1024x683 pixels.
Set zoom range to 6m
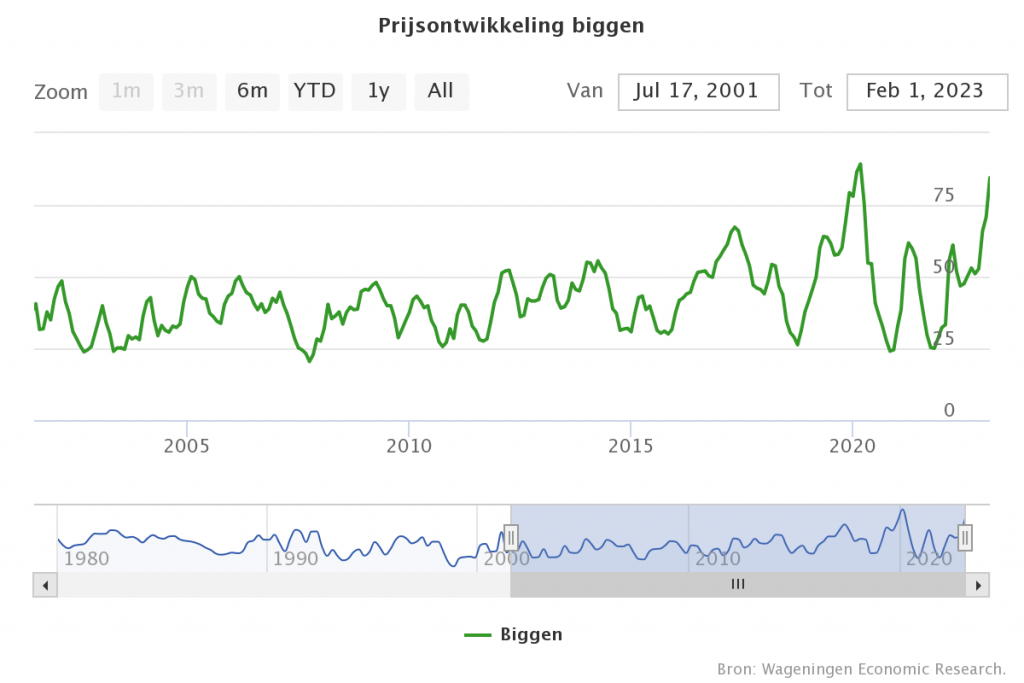(x=252, y=91)
